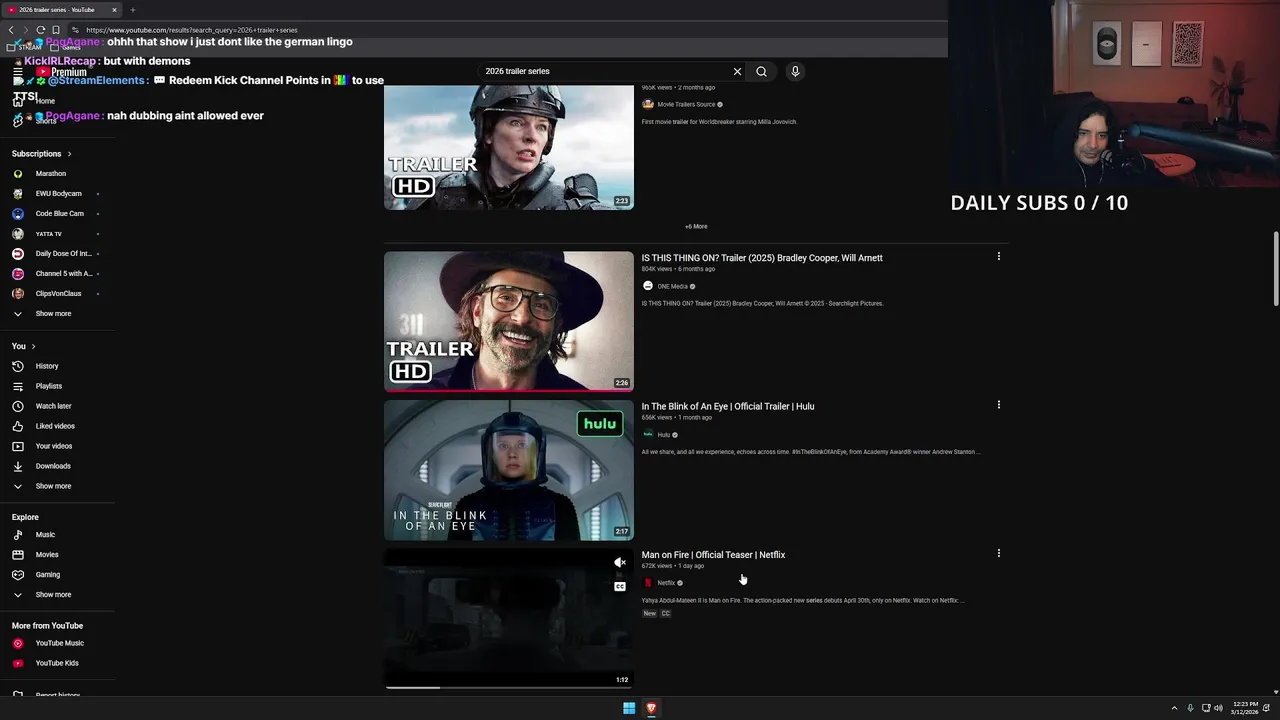Seek along the Man on Fire preview progress bar
Screen dimensions: 1280x720
point(508,687)
